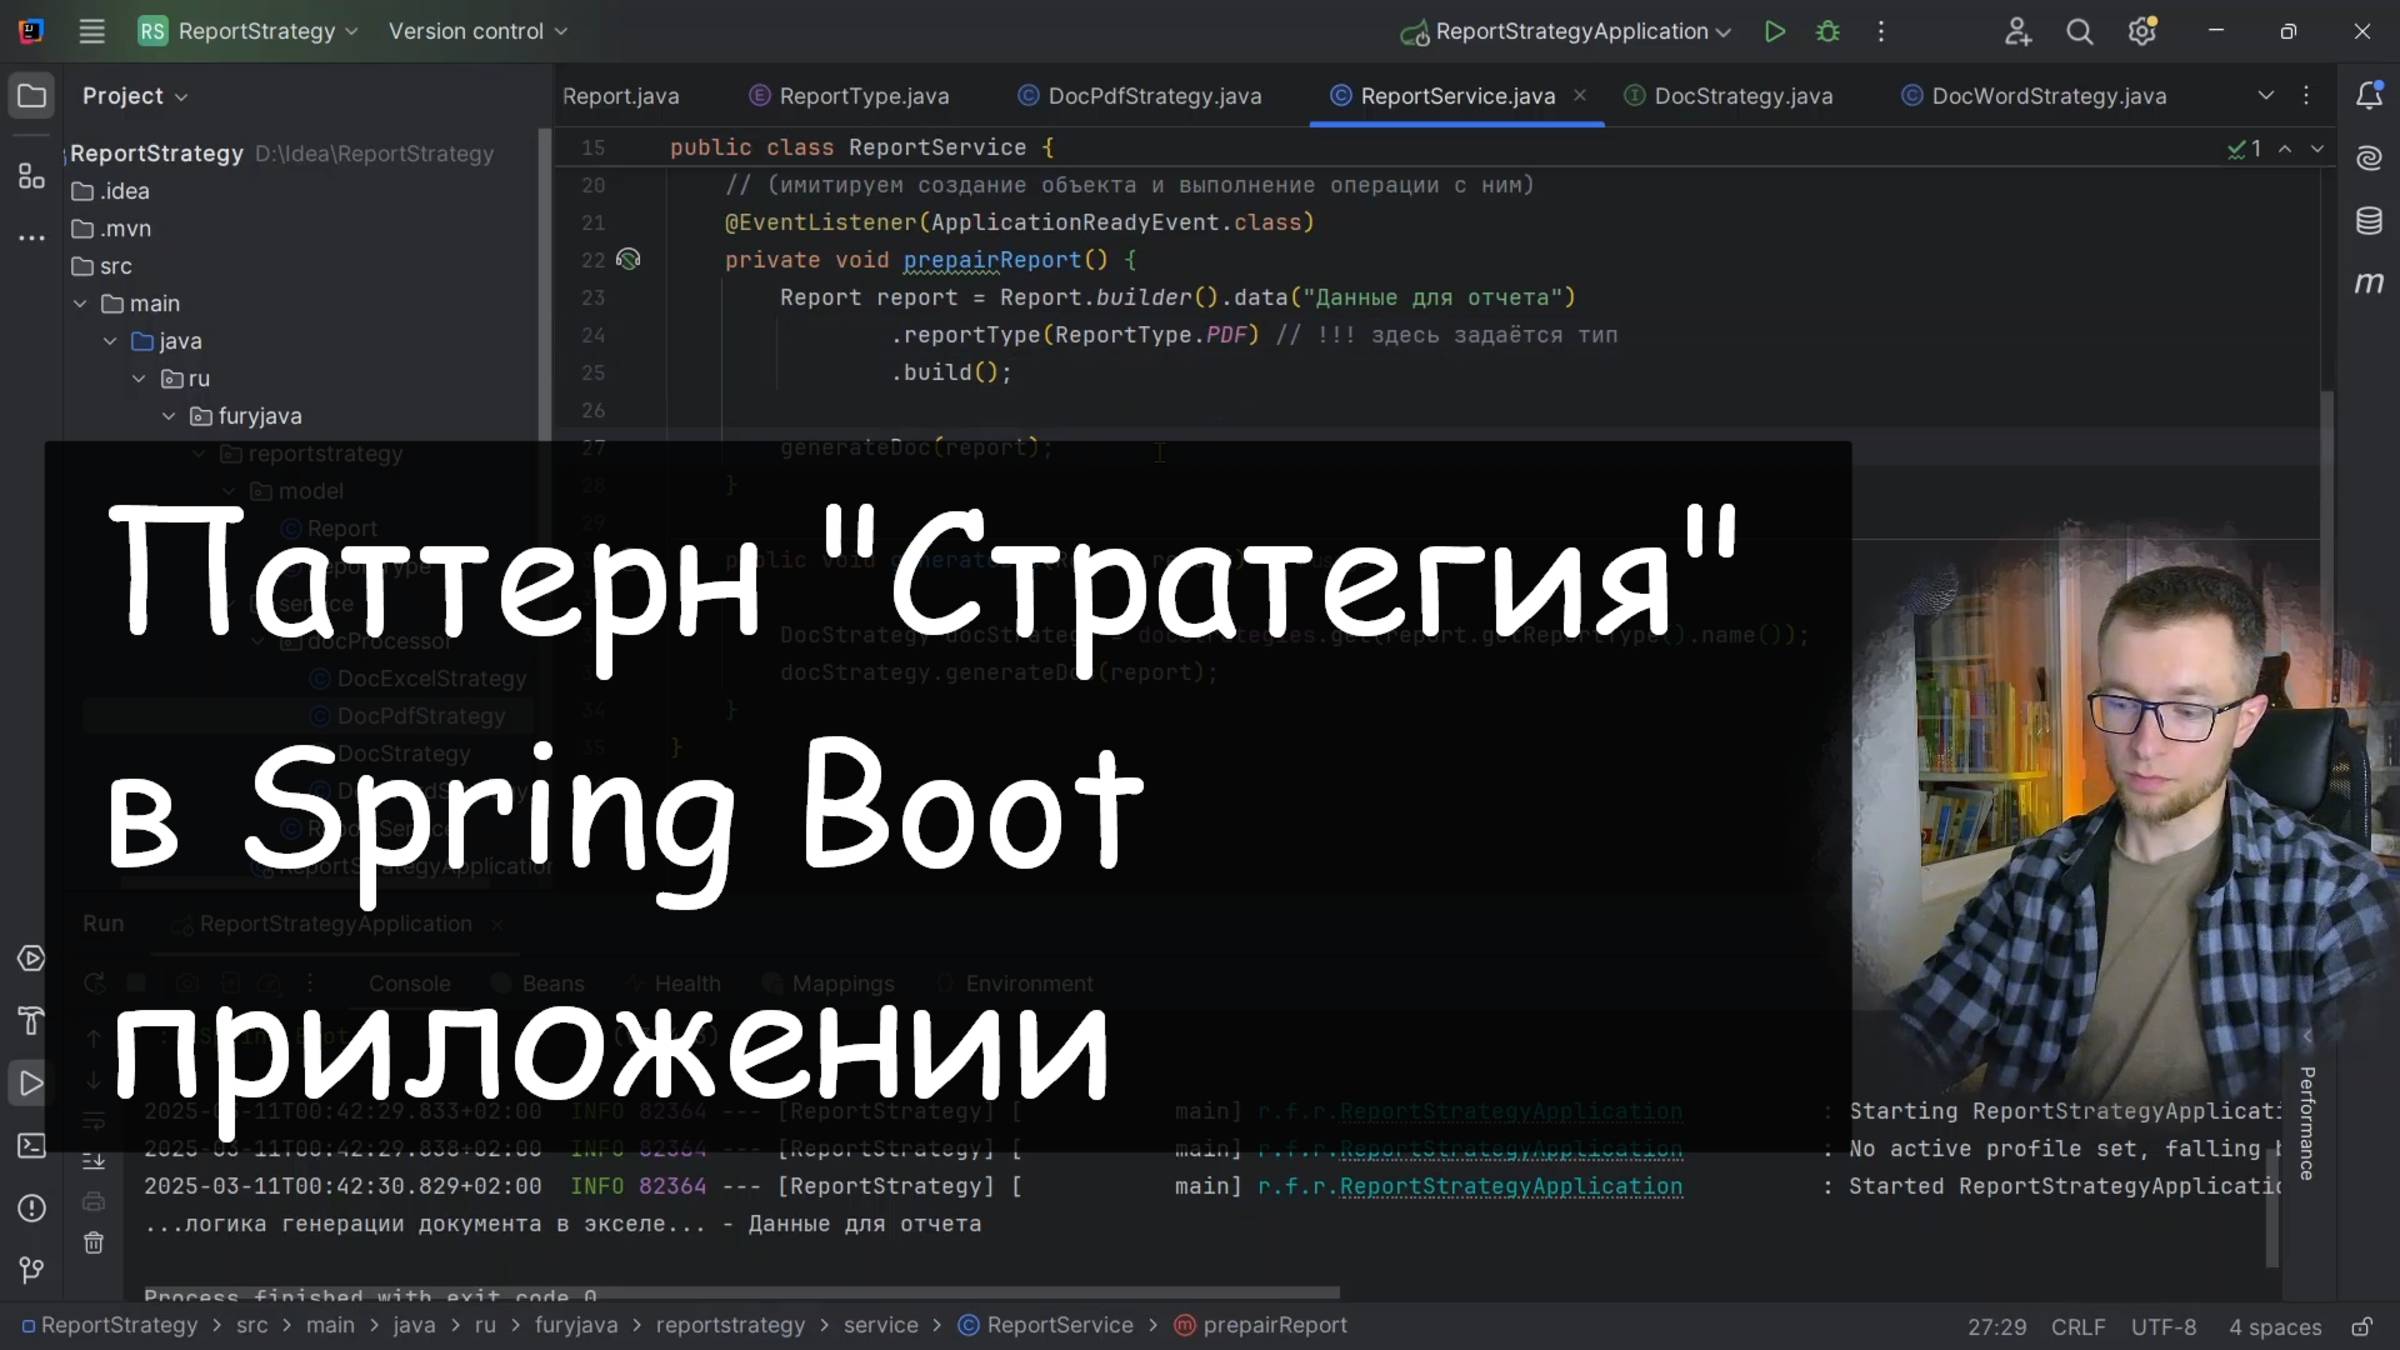Click the horizontal scrollbar below the console

point(740,1291)
